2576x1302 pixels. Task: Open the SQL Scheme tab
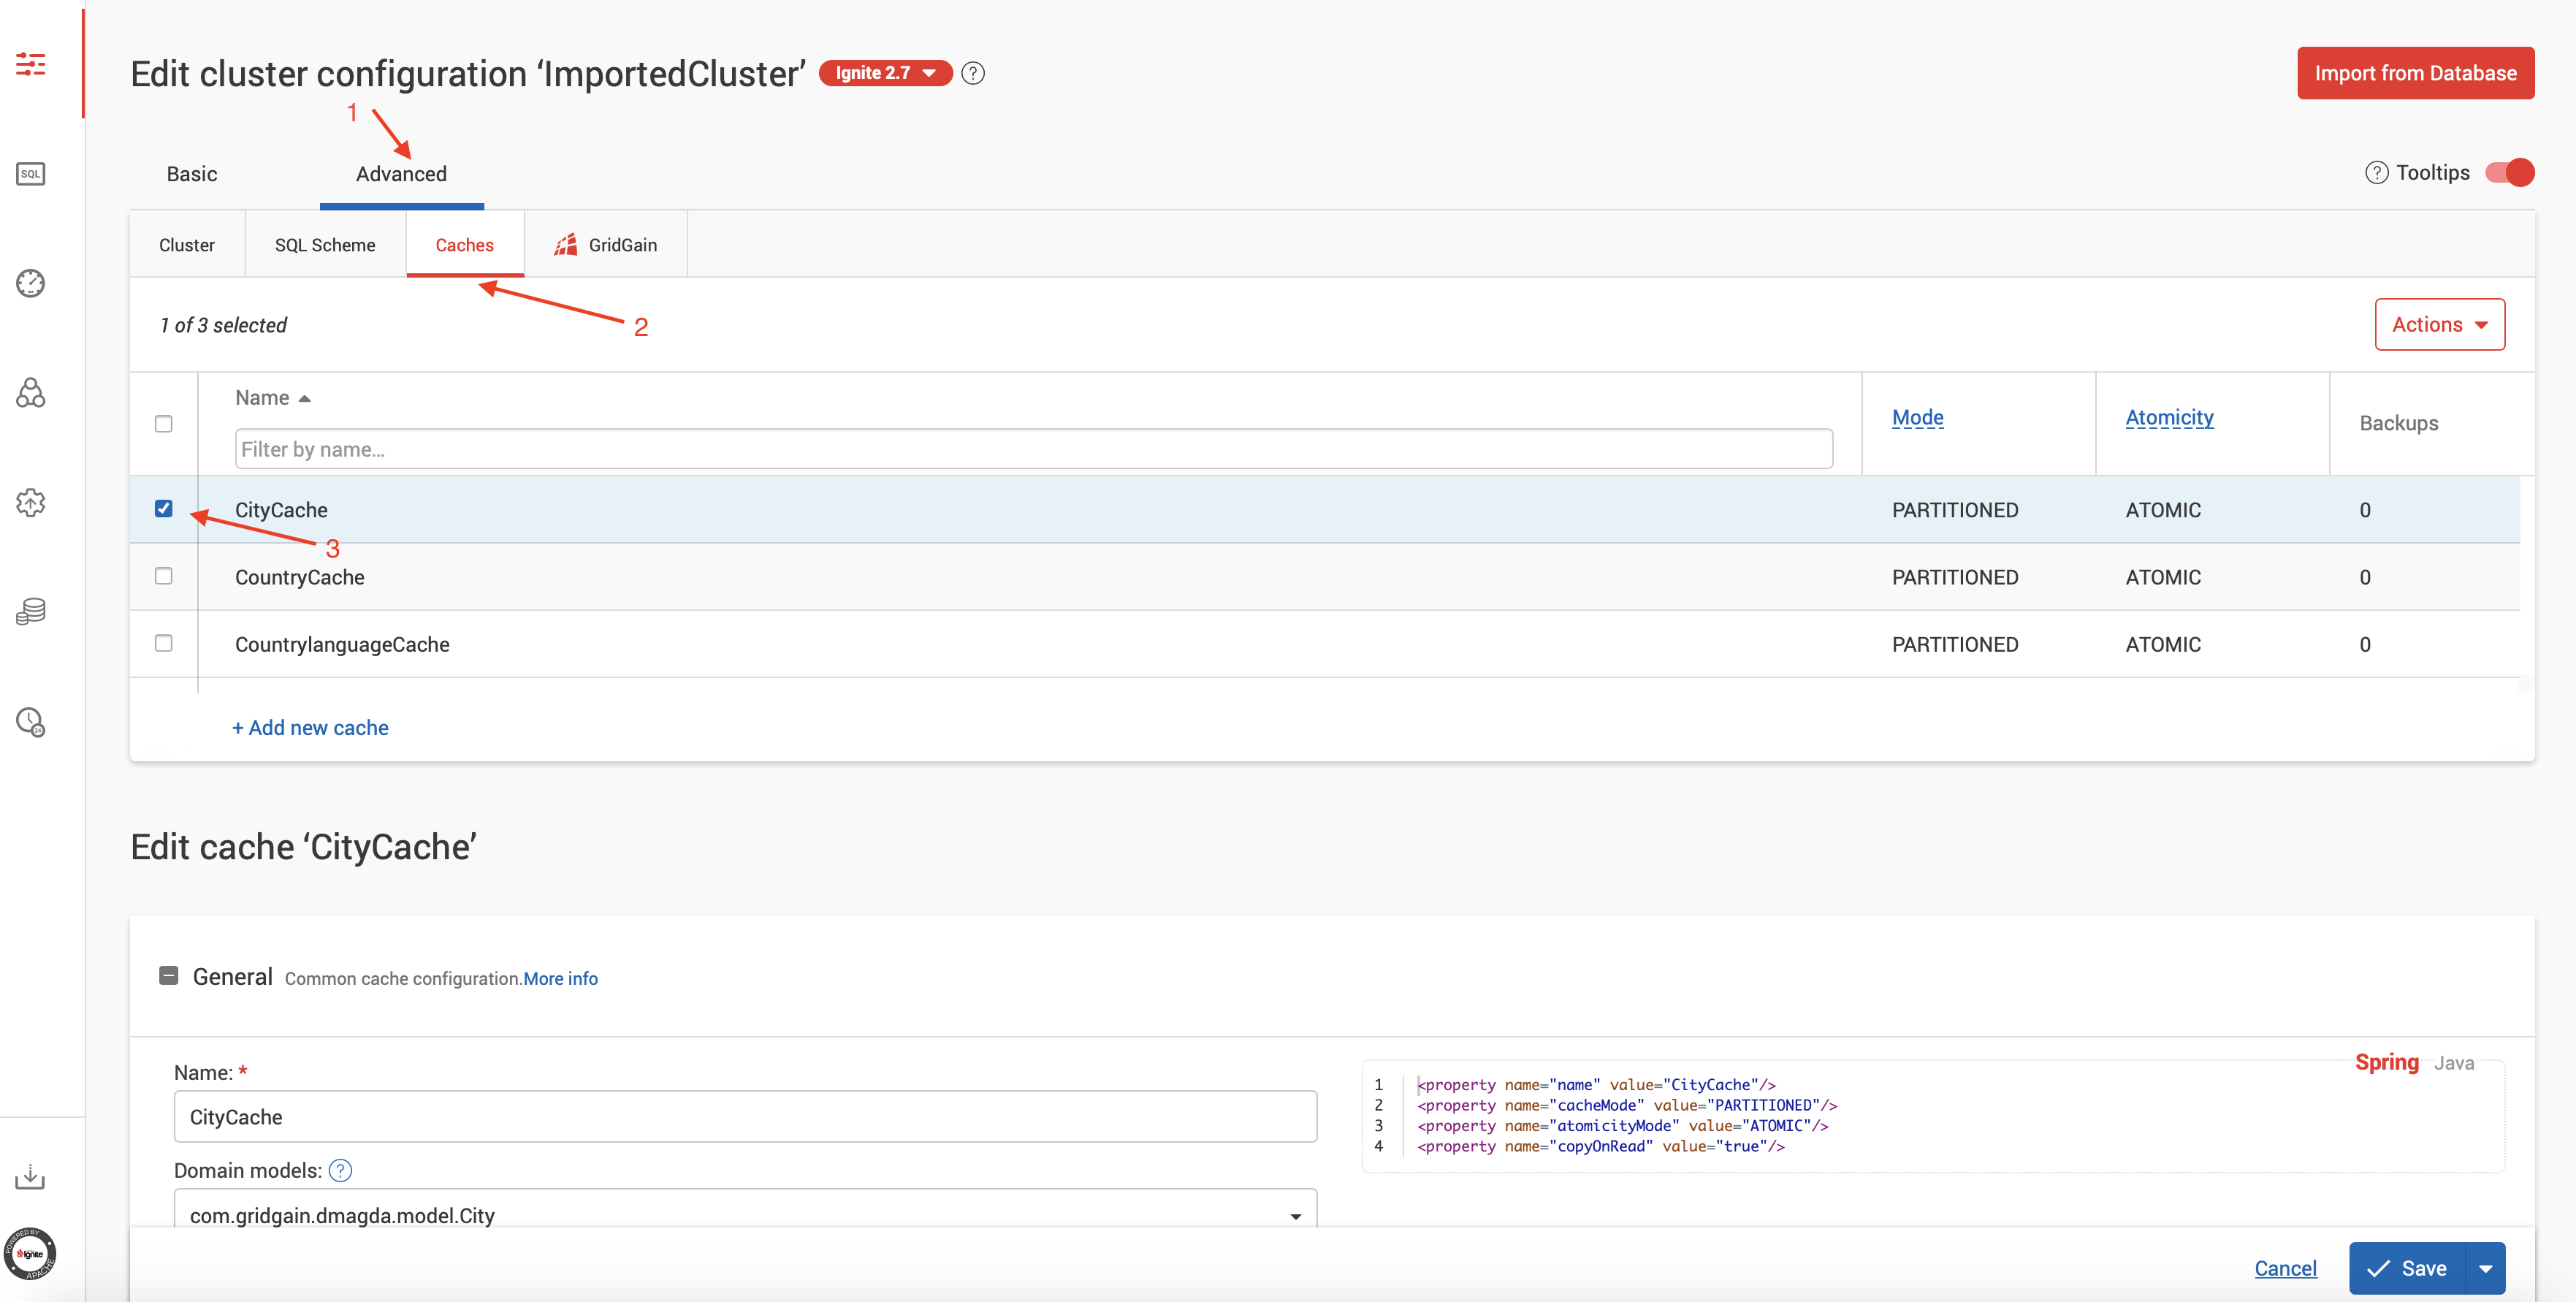[325, 245]
